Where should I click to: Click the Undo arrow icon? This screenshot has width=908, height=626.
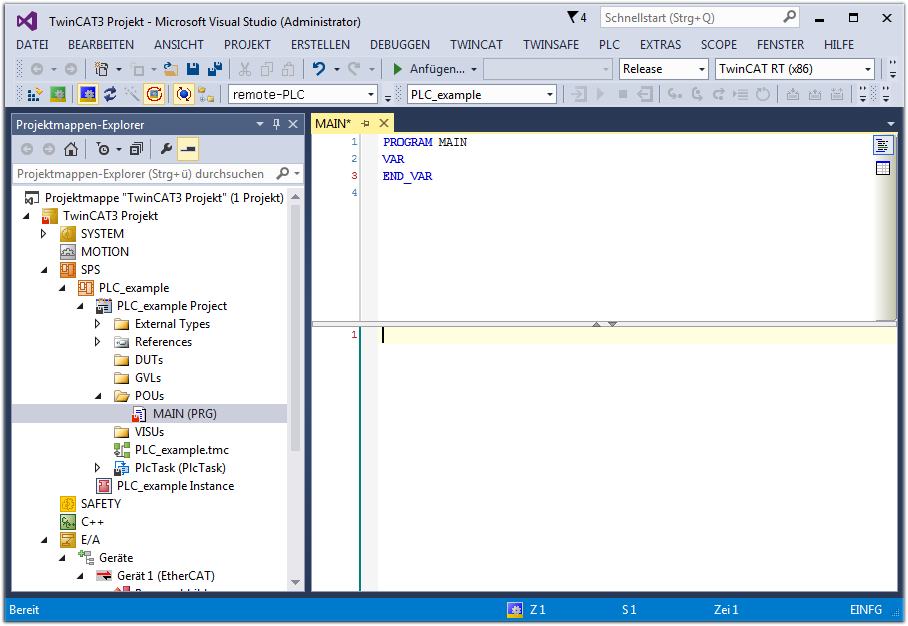(x=319, y=69)
